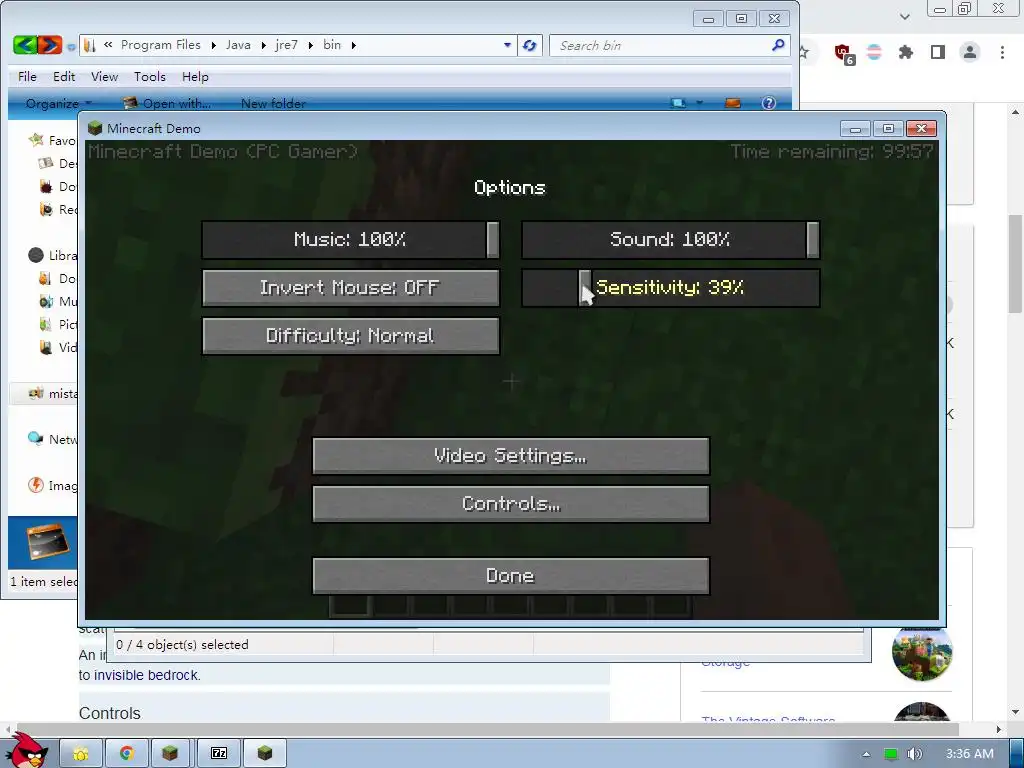
Task: Open the volume speaker tray icon
Action: click(x=914, y=754)
